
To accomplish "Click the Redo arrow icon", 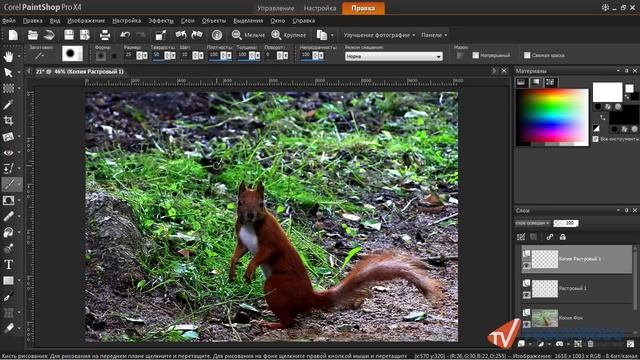I will pos(141,35).
